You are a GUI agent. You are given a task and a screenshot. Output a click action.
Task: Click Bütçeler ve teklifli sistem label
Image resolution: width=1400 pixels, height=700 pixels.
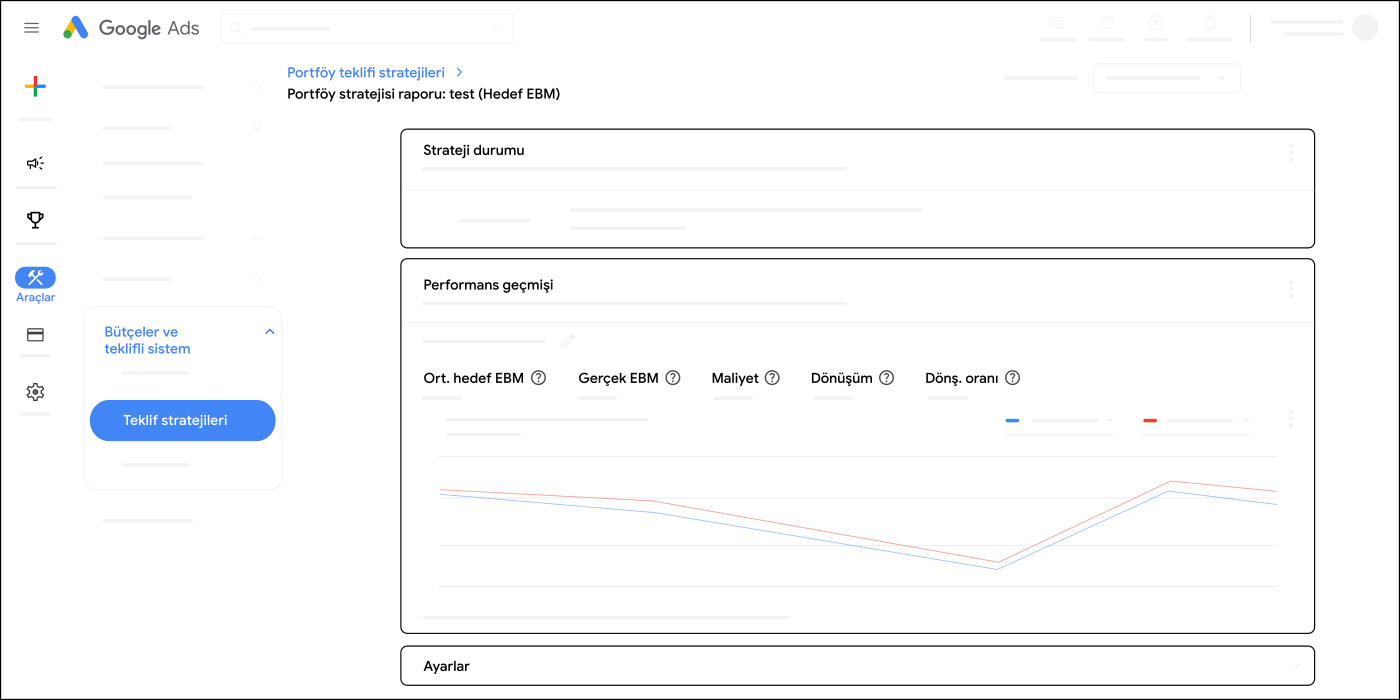point(148,340)
